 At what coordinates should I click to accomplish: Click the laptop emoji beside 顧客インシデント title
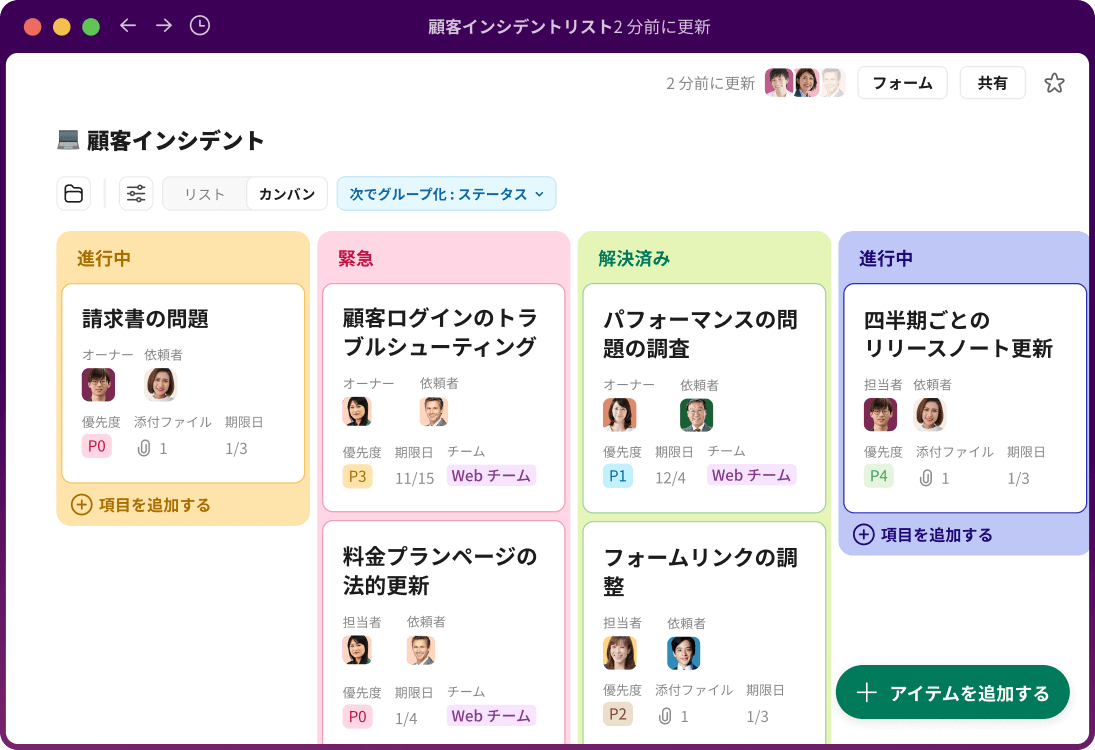point(69,140)
